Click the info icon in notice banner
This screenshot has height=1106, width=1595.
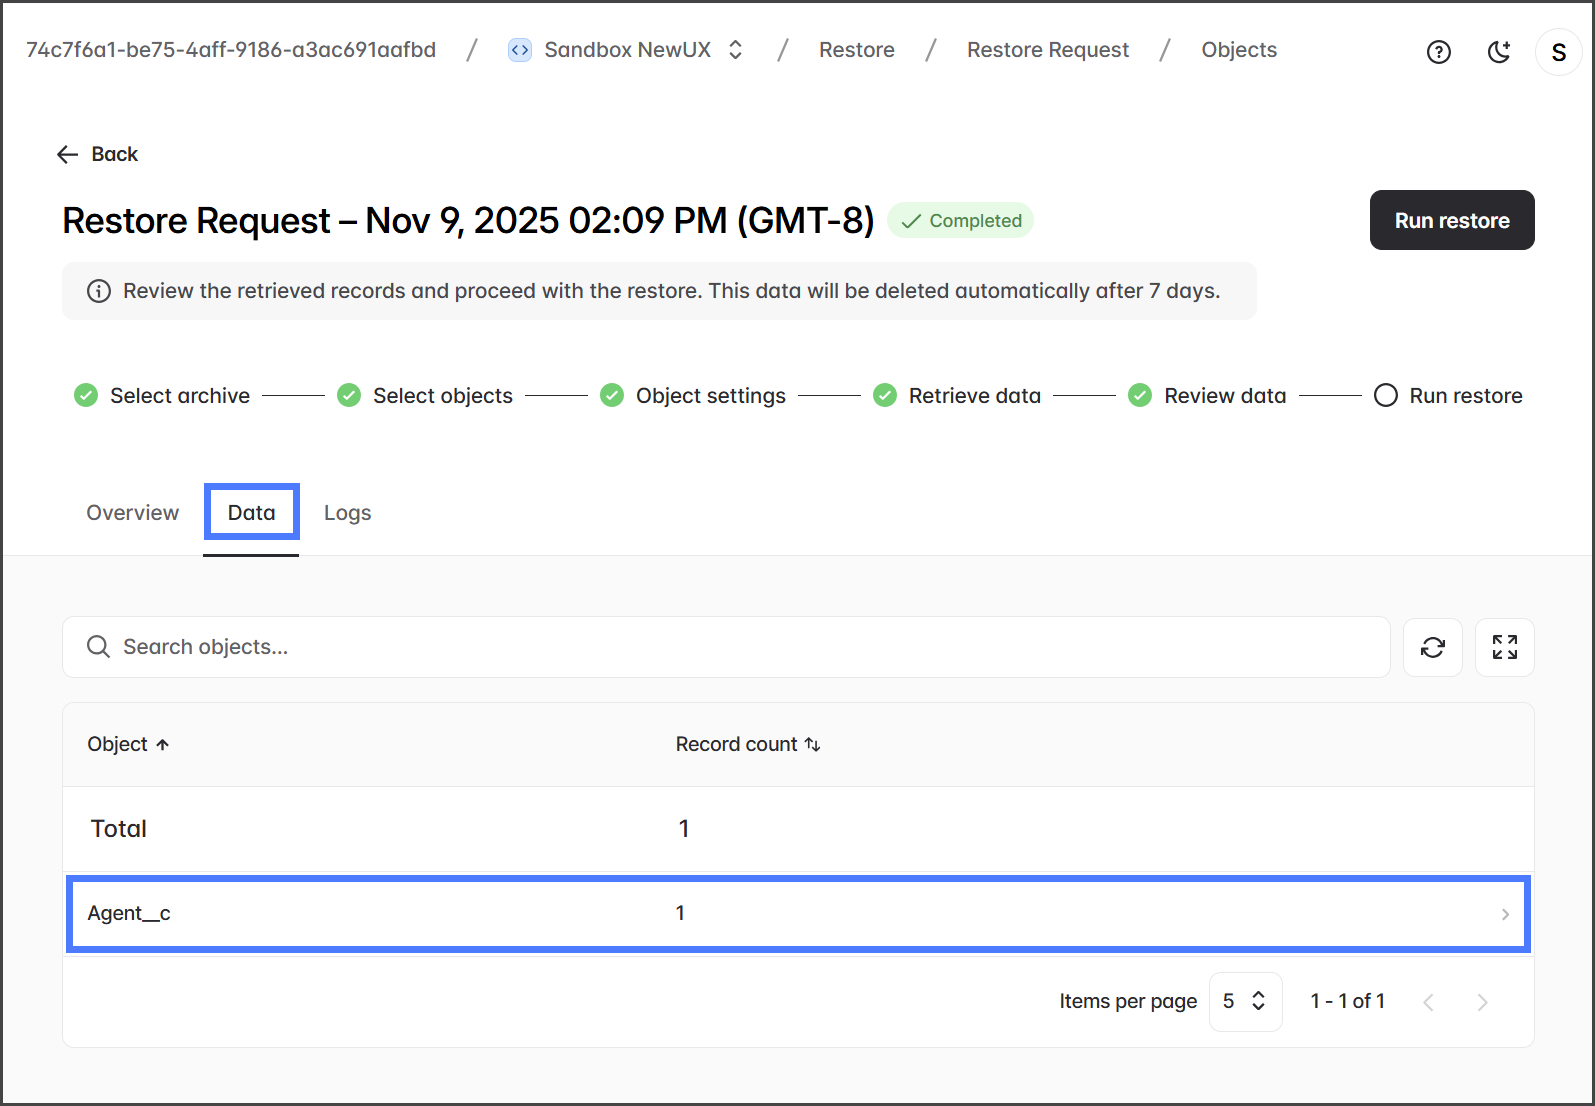99,291
